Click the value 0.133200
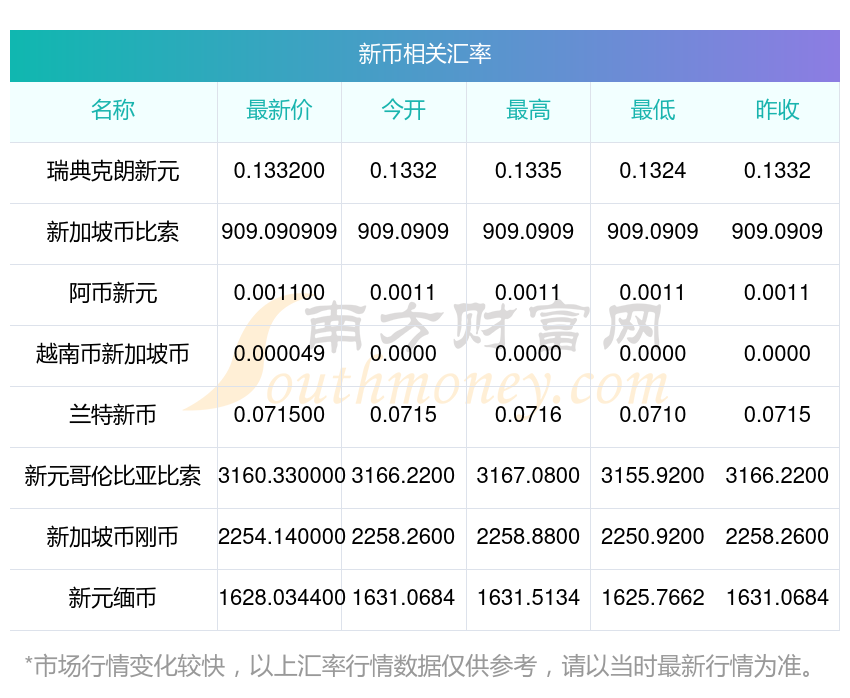This screenshot has width=850, height=698. pyautogui.click(x=279, y=171)
